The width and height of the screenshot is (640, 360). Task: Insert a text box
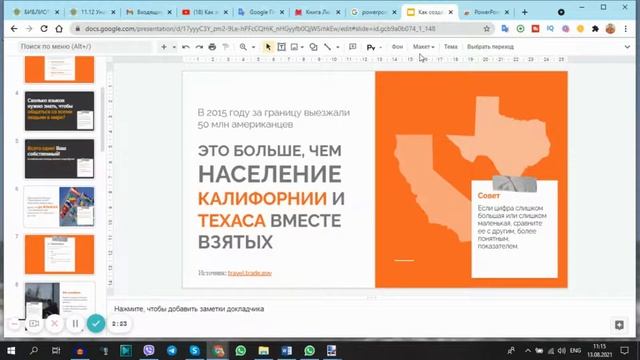pyautogui.click(x=281, y=47)
